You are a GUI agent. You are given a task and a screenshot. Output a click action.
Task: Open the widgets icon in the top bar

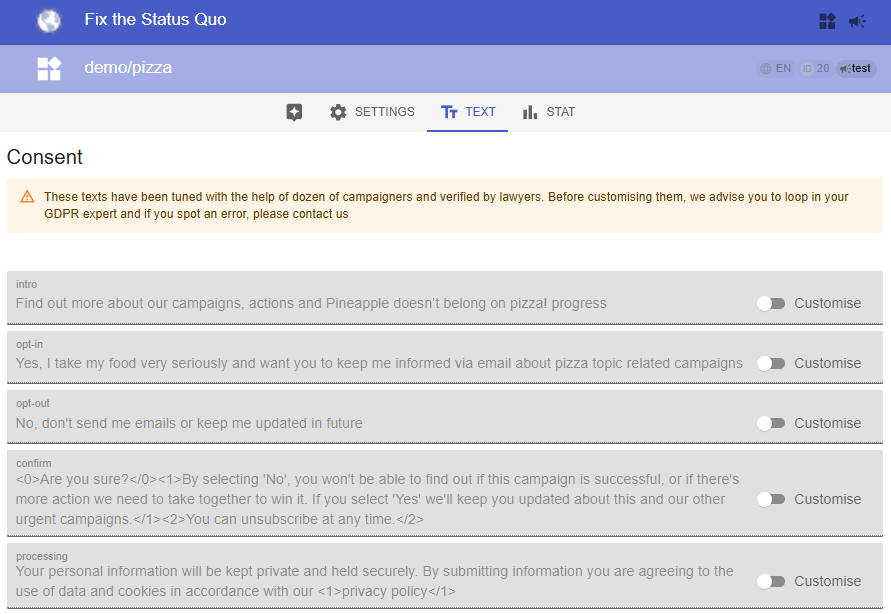[827, 22]
